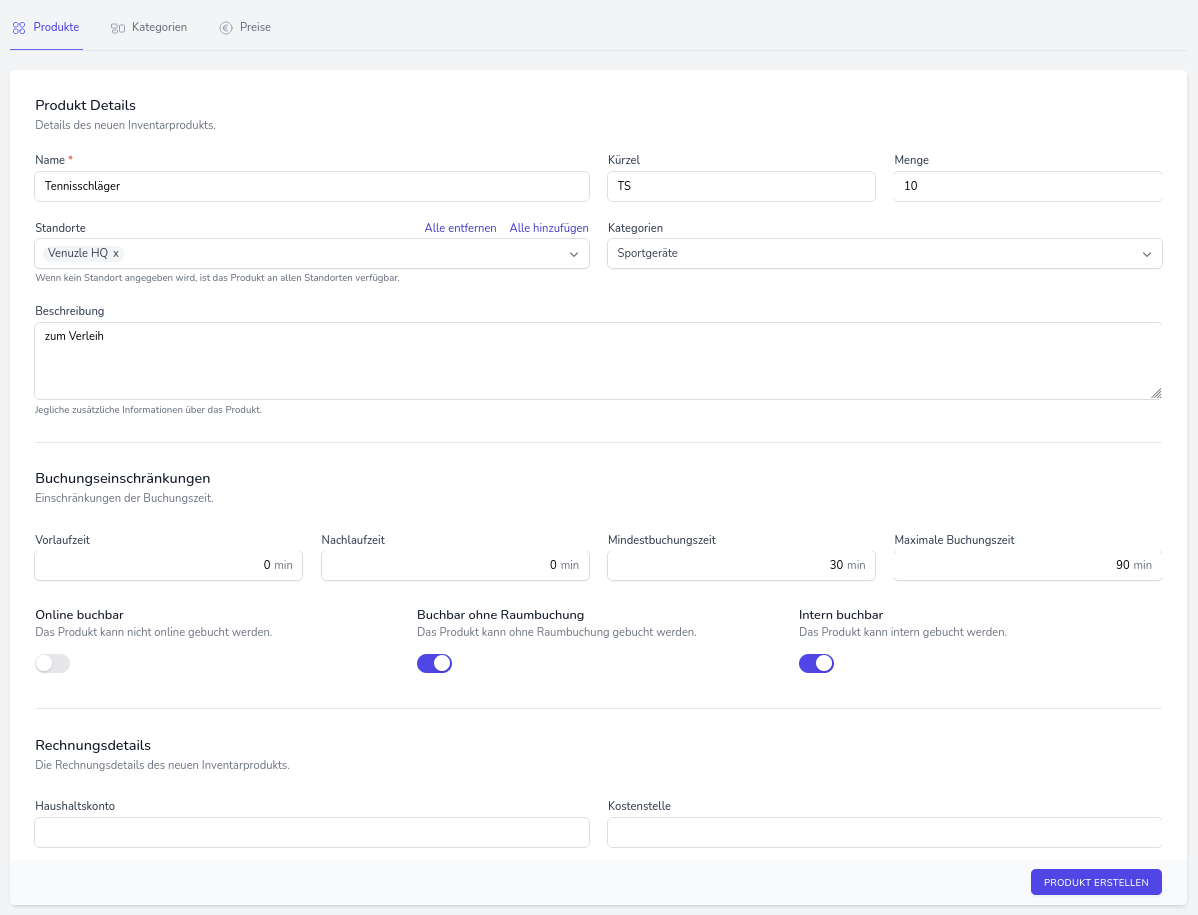Select the Menge quantity field
Screen dimensions: 1198x915
click(x=1027, y=186)
